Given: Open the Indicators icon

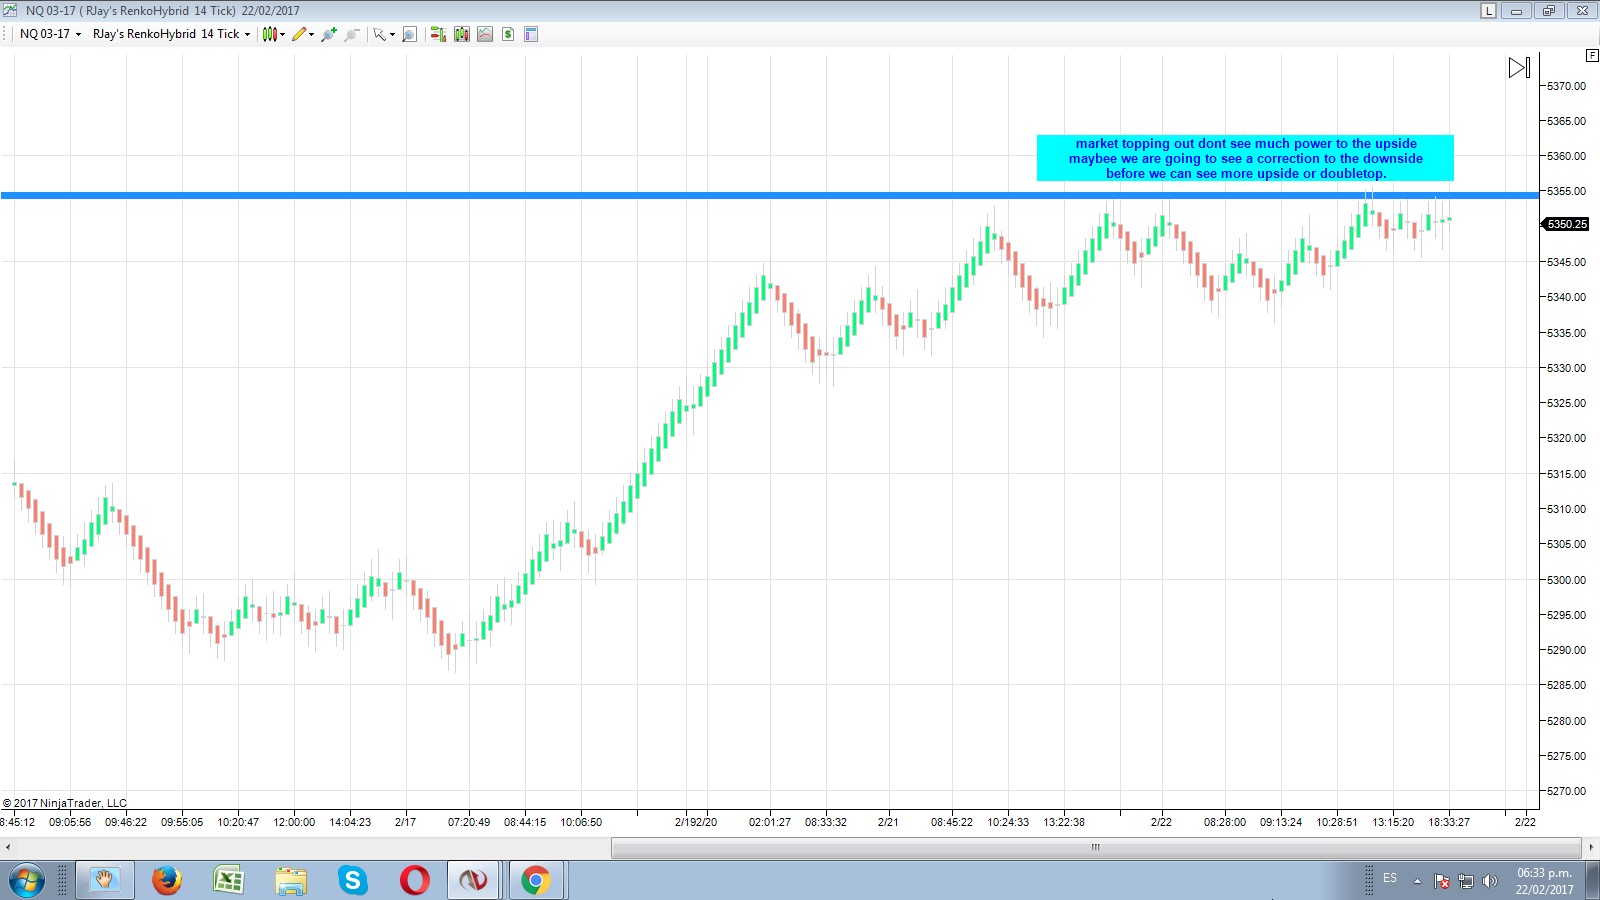Looking at the screenshot, I should (x=461, y=34).
